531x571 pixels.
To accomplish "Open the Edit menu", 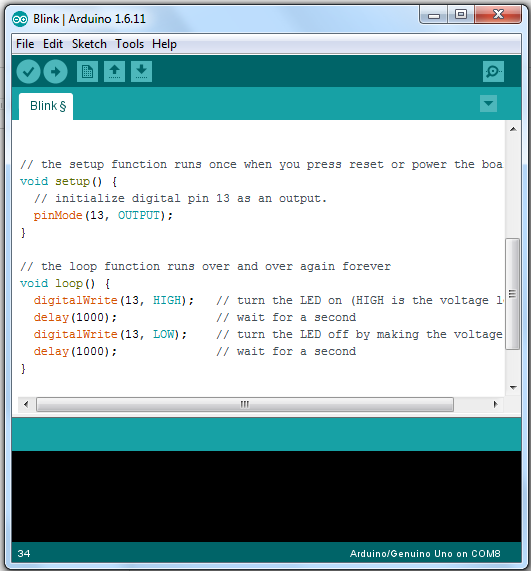I will tap(53, 44).
